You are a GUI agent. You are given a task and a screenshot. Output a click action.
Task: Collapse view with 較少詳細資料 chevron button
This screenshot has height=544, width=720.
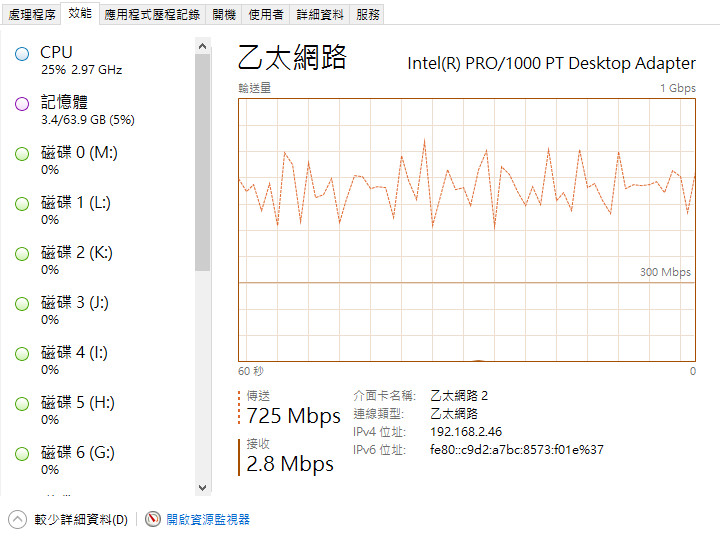click(x=17, y=520)
